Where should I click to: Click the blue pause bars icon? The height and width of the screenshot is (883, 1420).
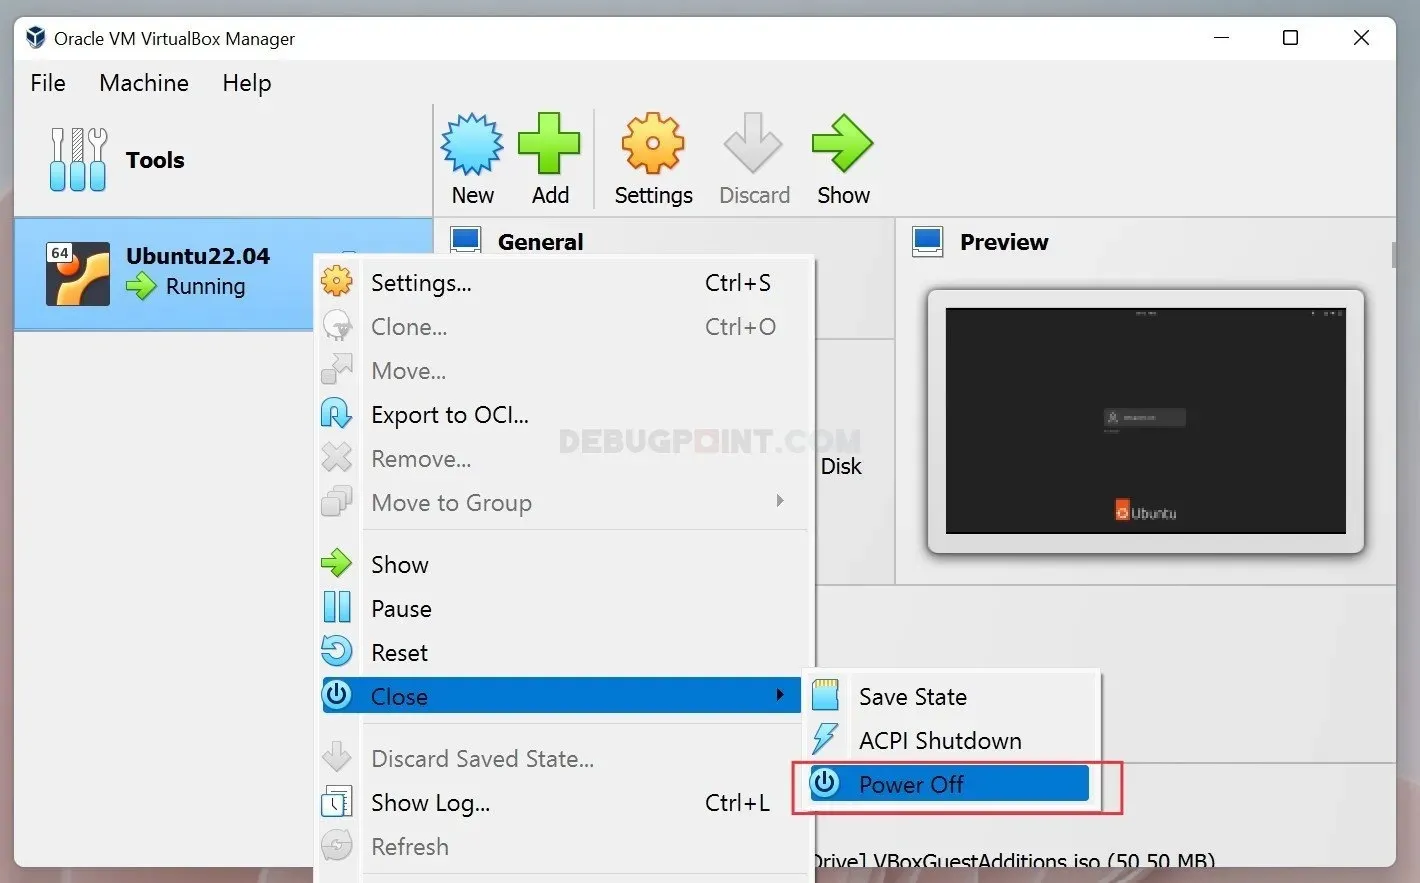click(x=337, y=608)
